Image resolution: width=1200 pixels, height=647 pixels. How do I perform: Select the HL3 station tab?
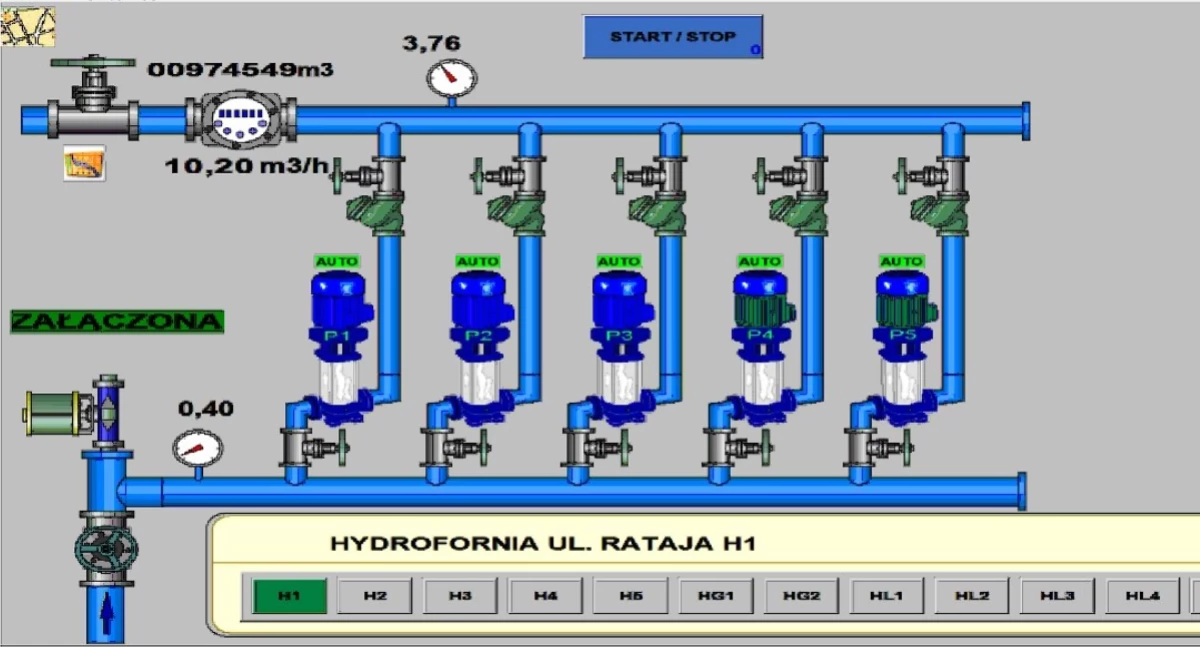pos(1057,596)
